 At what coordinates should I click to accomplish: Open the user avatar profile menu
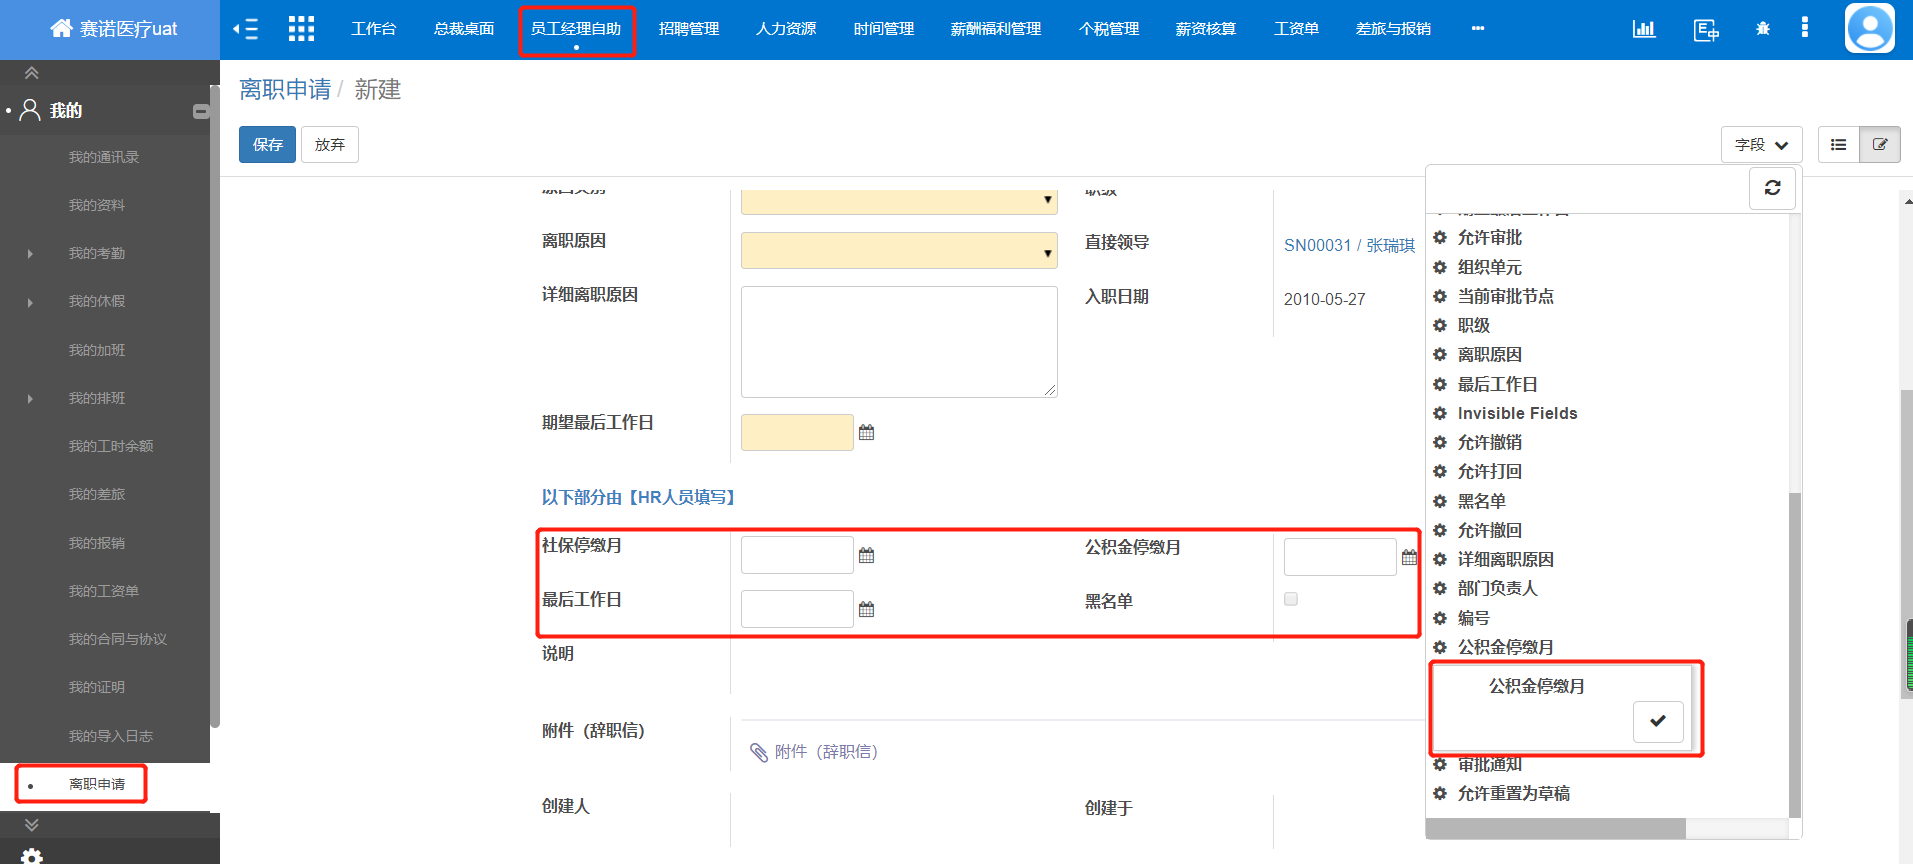[1870, 28]
